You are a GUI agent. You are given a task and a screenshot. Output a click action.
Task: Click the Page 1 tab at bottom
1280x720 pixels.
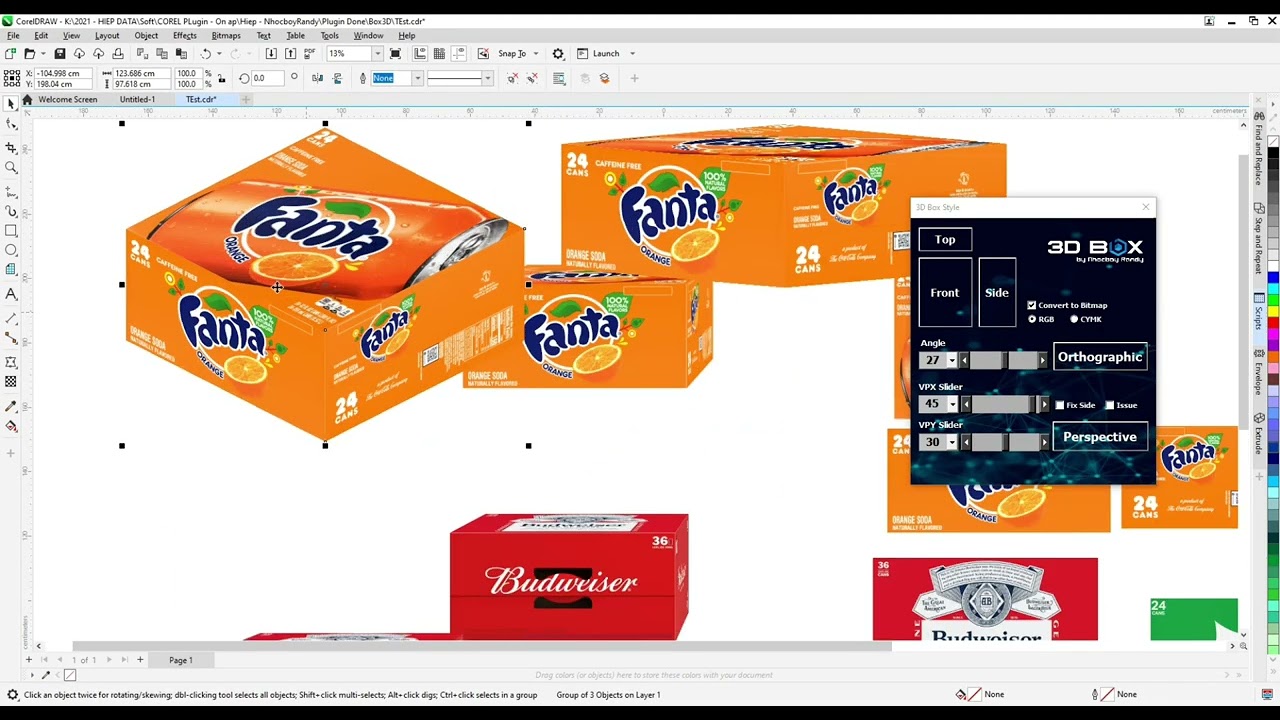180,660
